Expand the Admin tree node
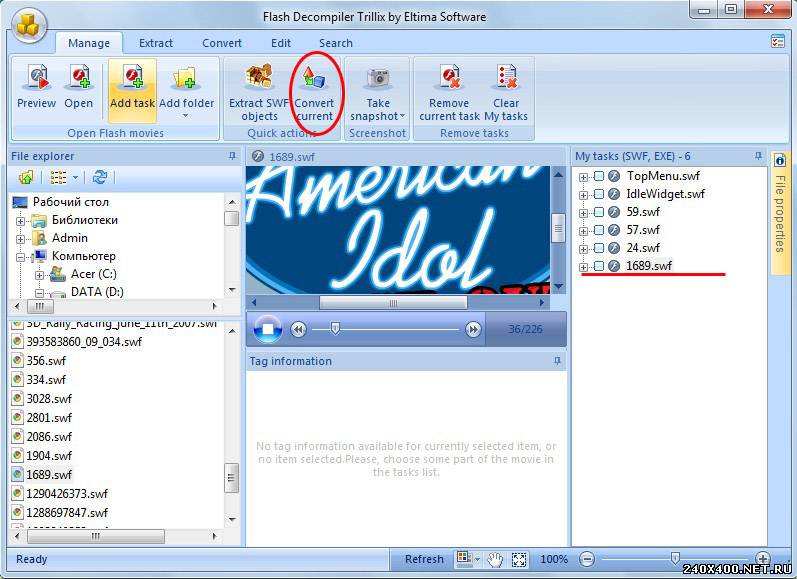Screen dimensions: 797x579 point(20,239)
